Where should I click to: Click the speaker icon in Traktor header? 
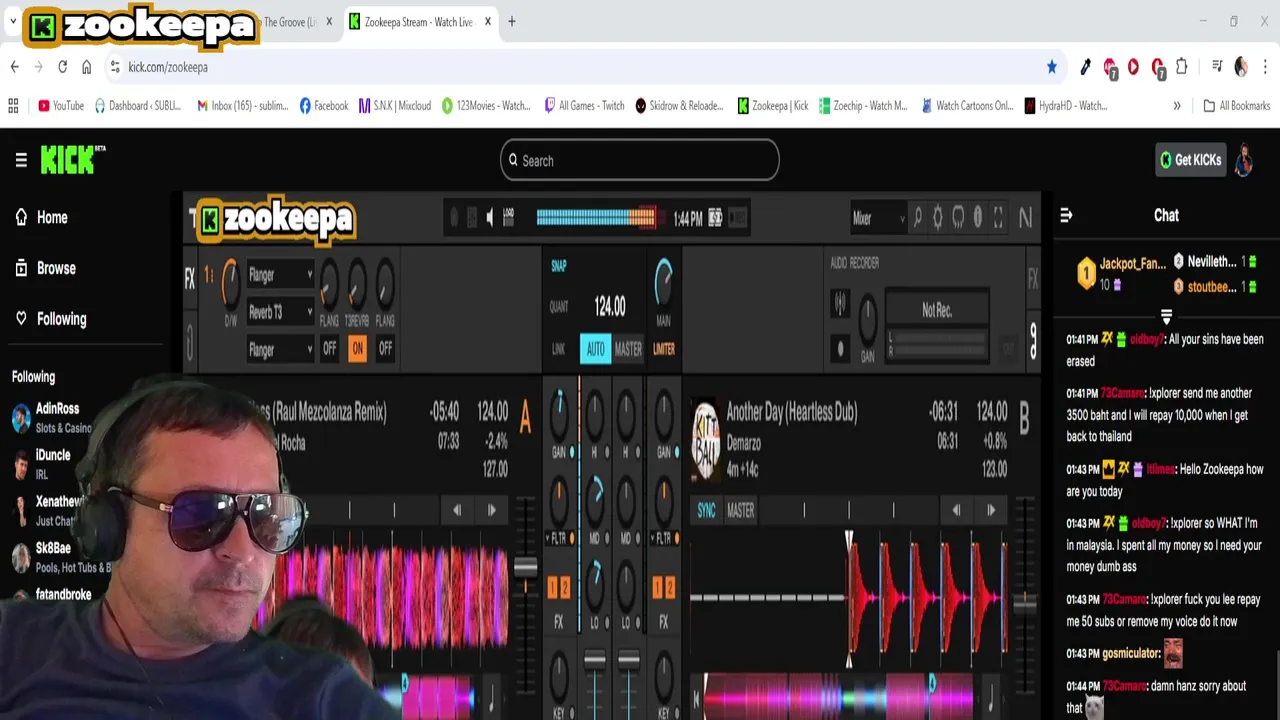pos(489,217)
